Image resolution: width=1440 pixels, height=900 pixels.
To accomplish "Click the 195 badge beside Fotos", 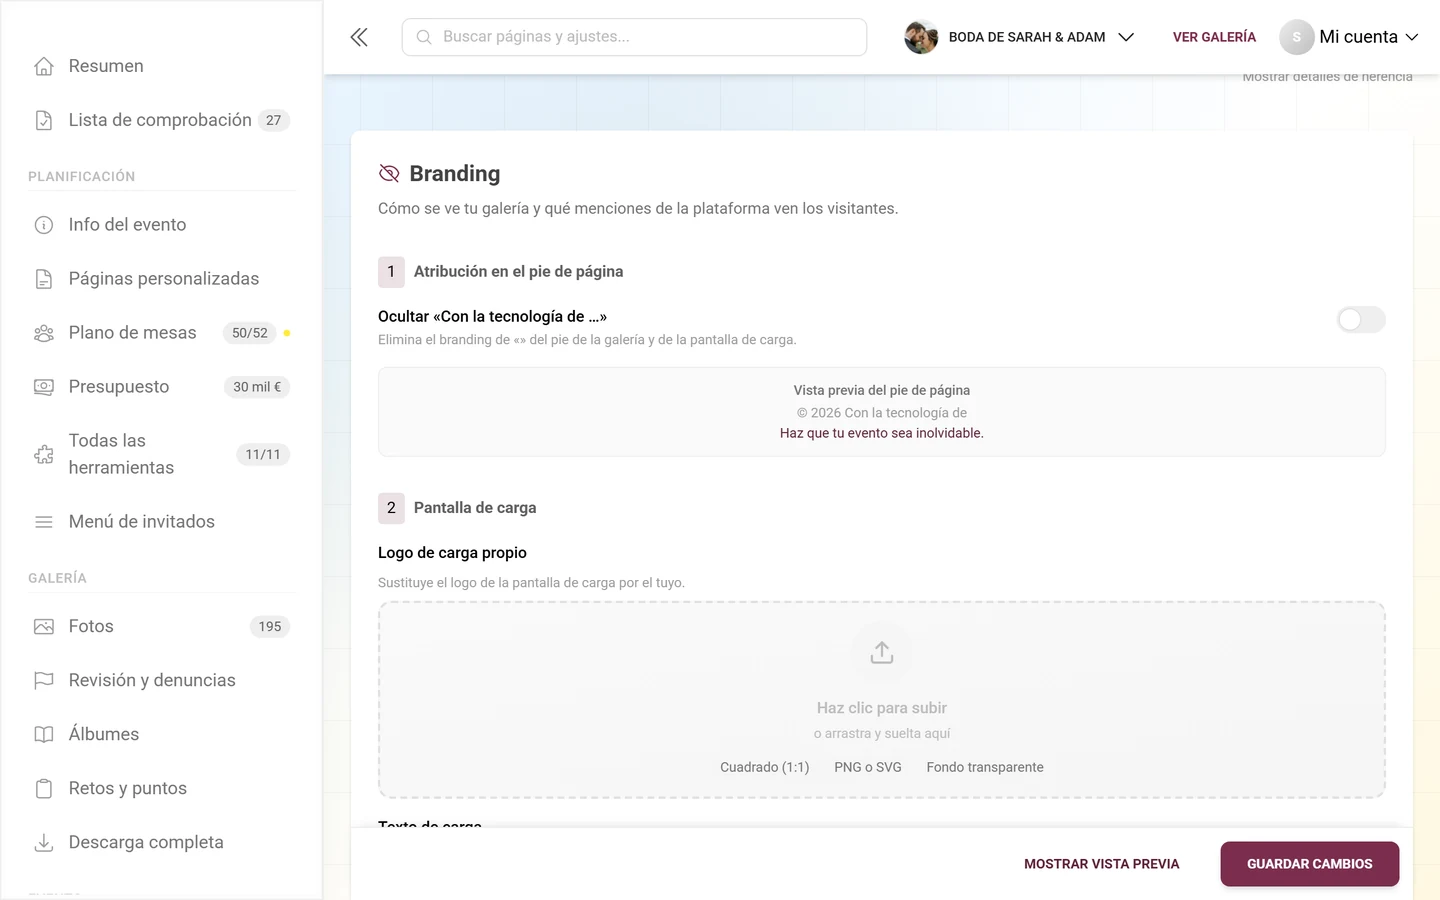I will (x=270, y=627).
